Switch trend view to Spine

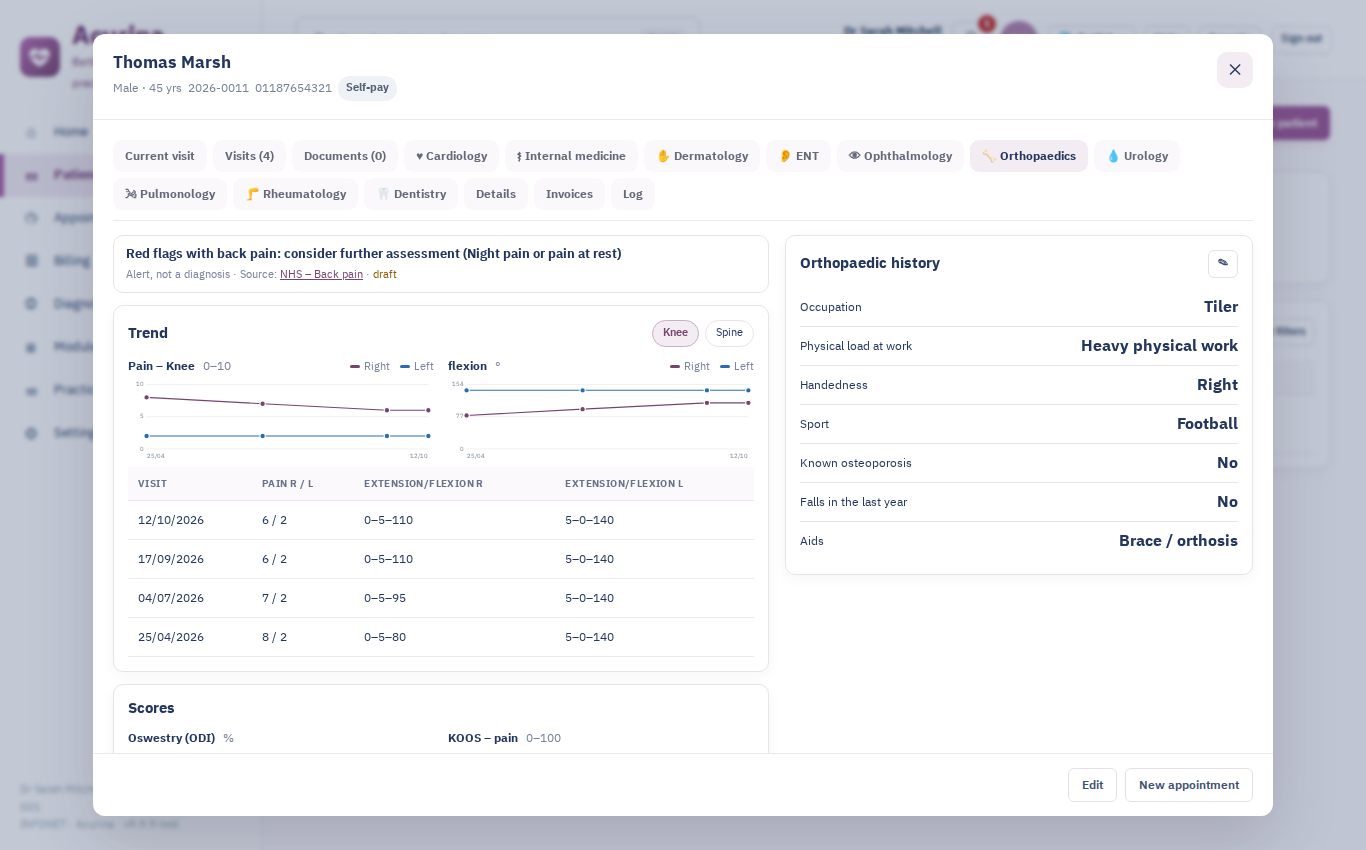tap(729, 333)
